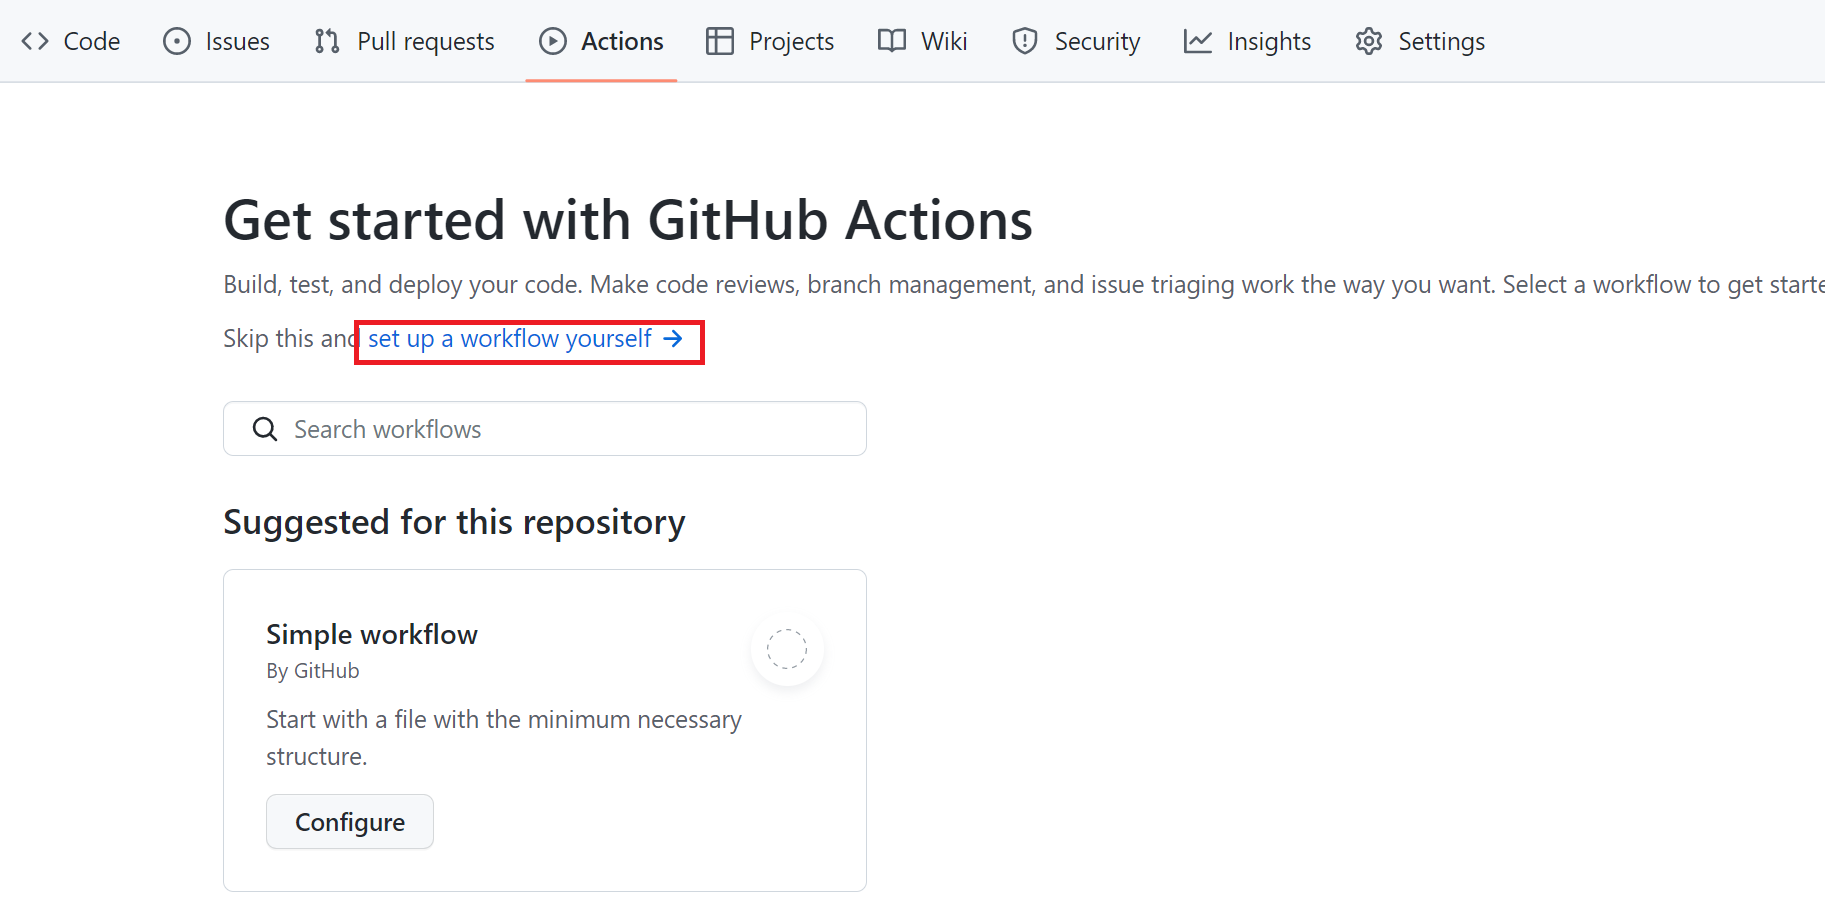The height and width of the screenshot is (907, 1825).
Task: Open repository Settings tab
Action: click(1420, 41)
